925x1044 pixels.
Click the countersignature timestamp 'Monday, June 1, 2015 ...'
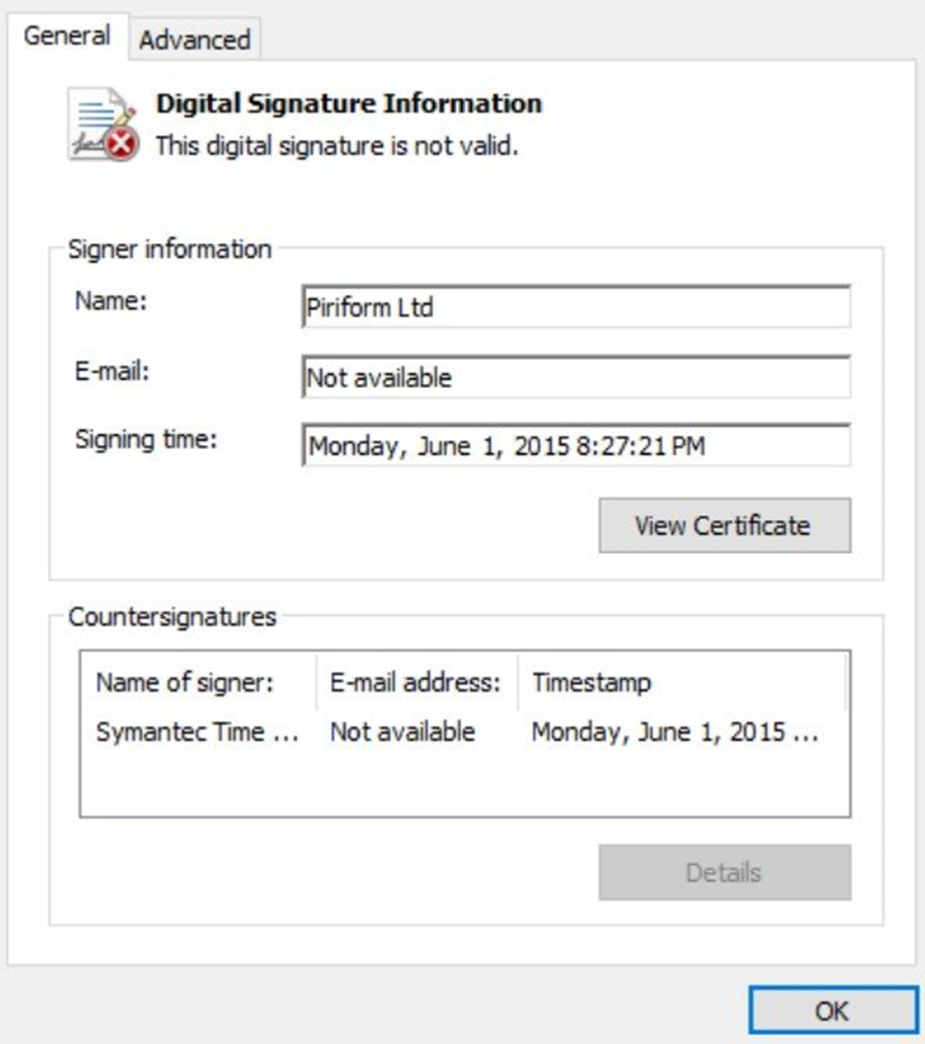(x=675, y=732)
